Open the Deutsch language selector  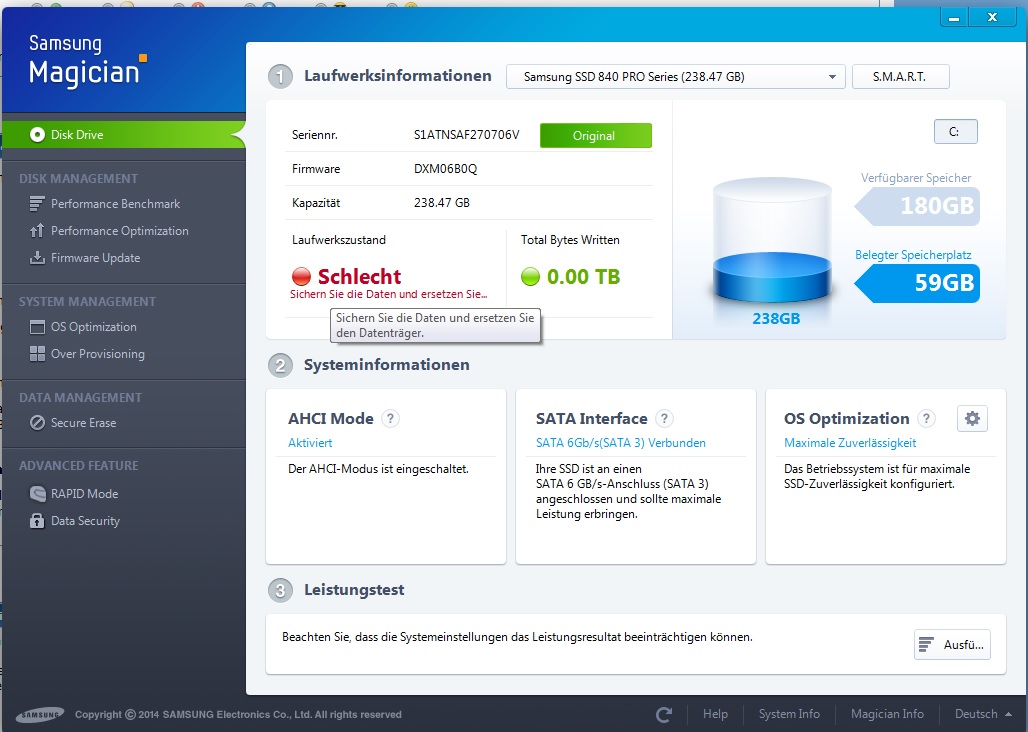pos(983,714)
